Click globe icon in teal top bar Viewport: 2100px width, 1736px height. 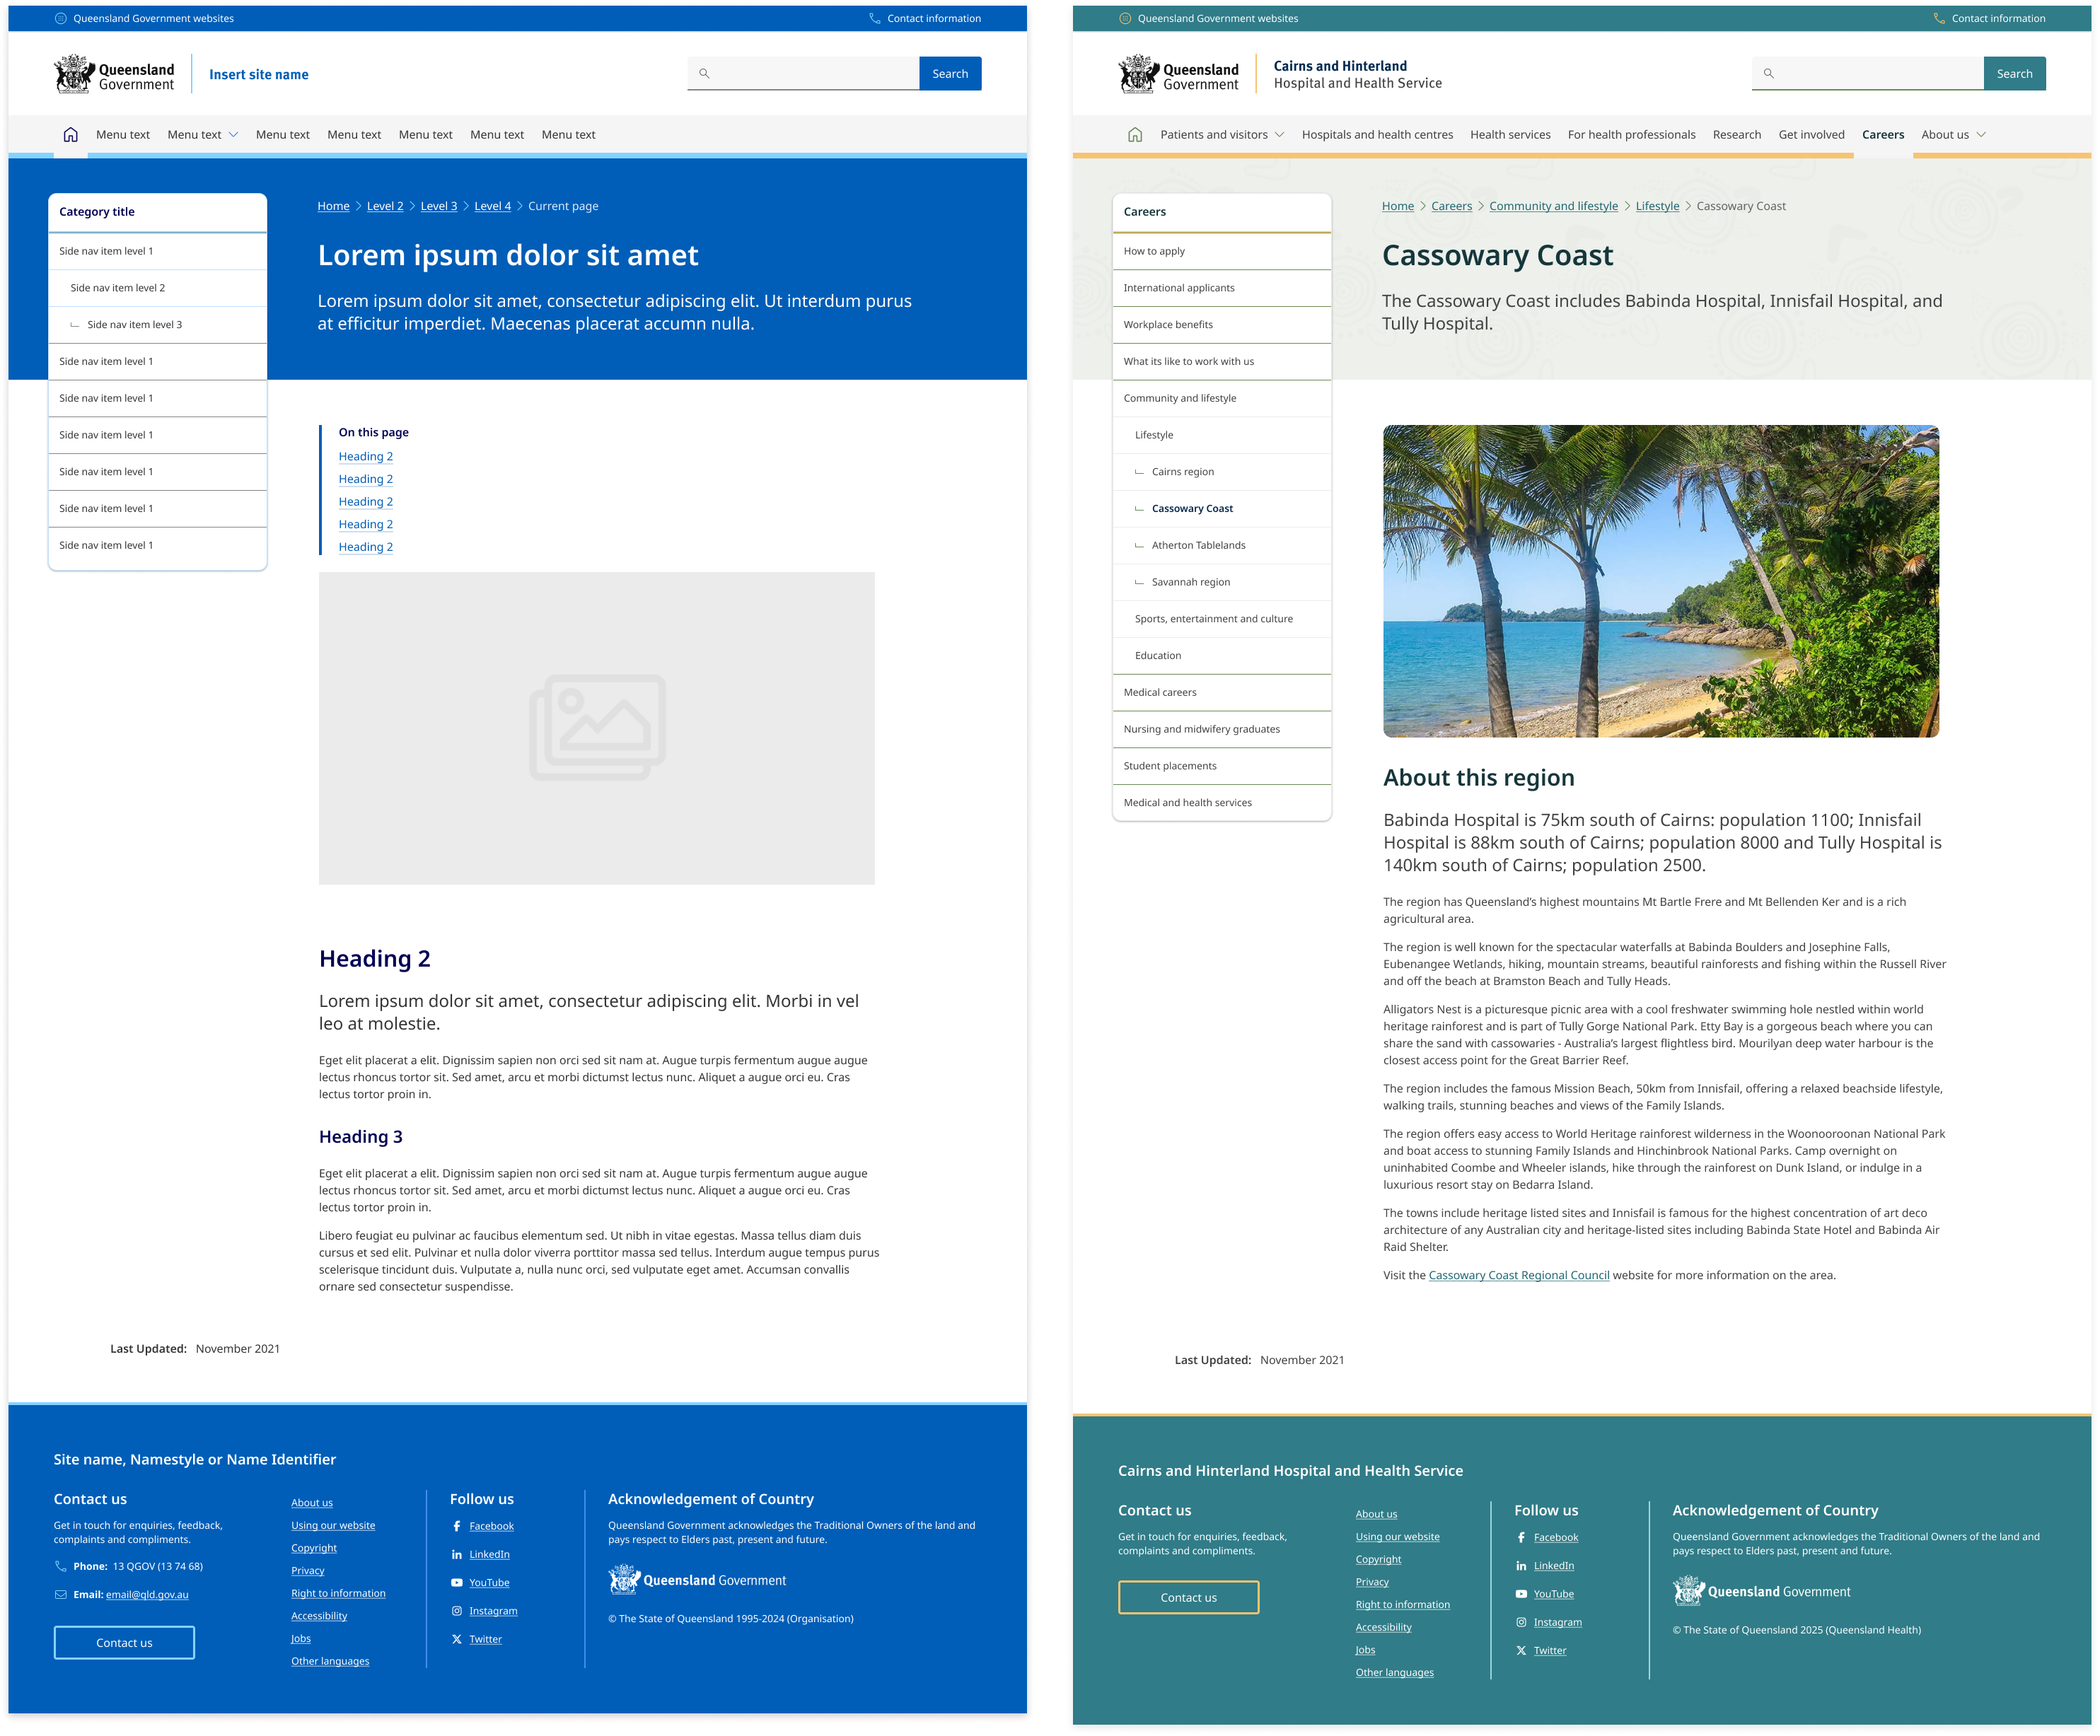coord(1125,18)
